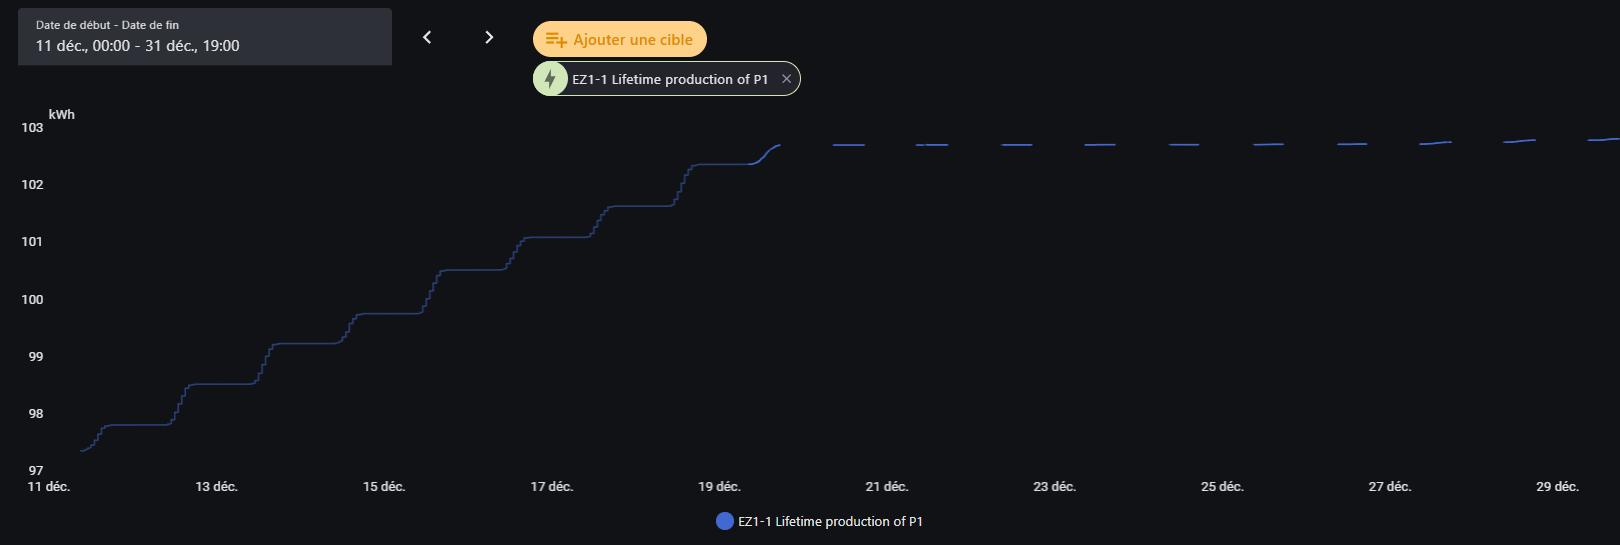Remove the EZ1-1 Lifetime production chip
Screen dimensions: 1620x545
787,79
